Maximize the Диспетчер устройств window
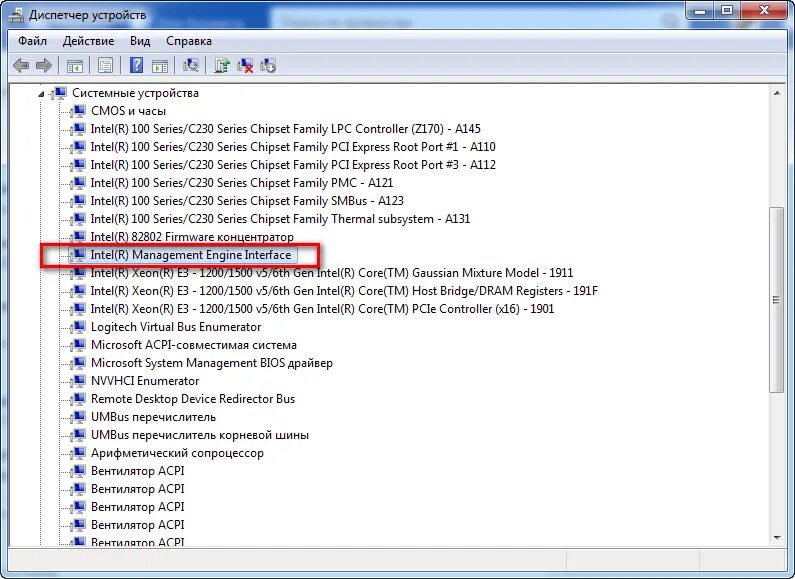 727,11
